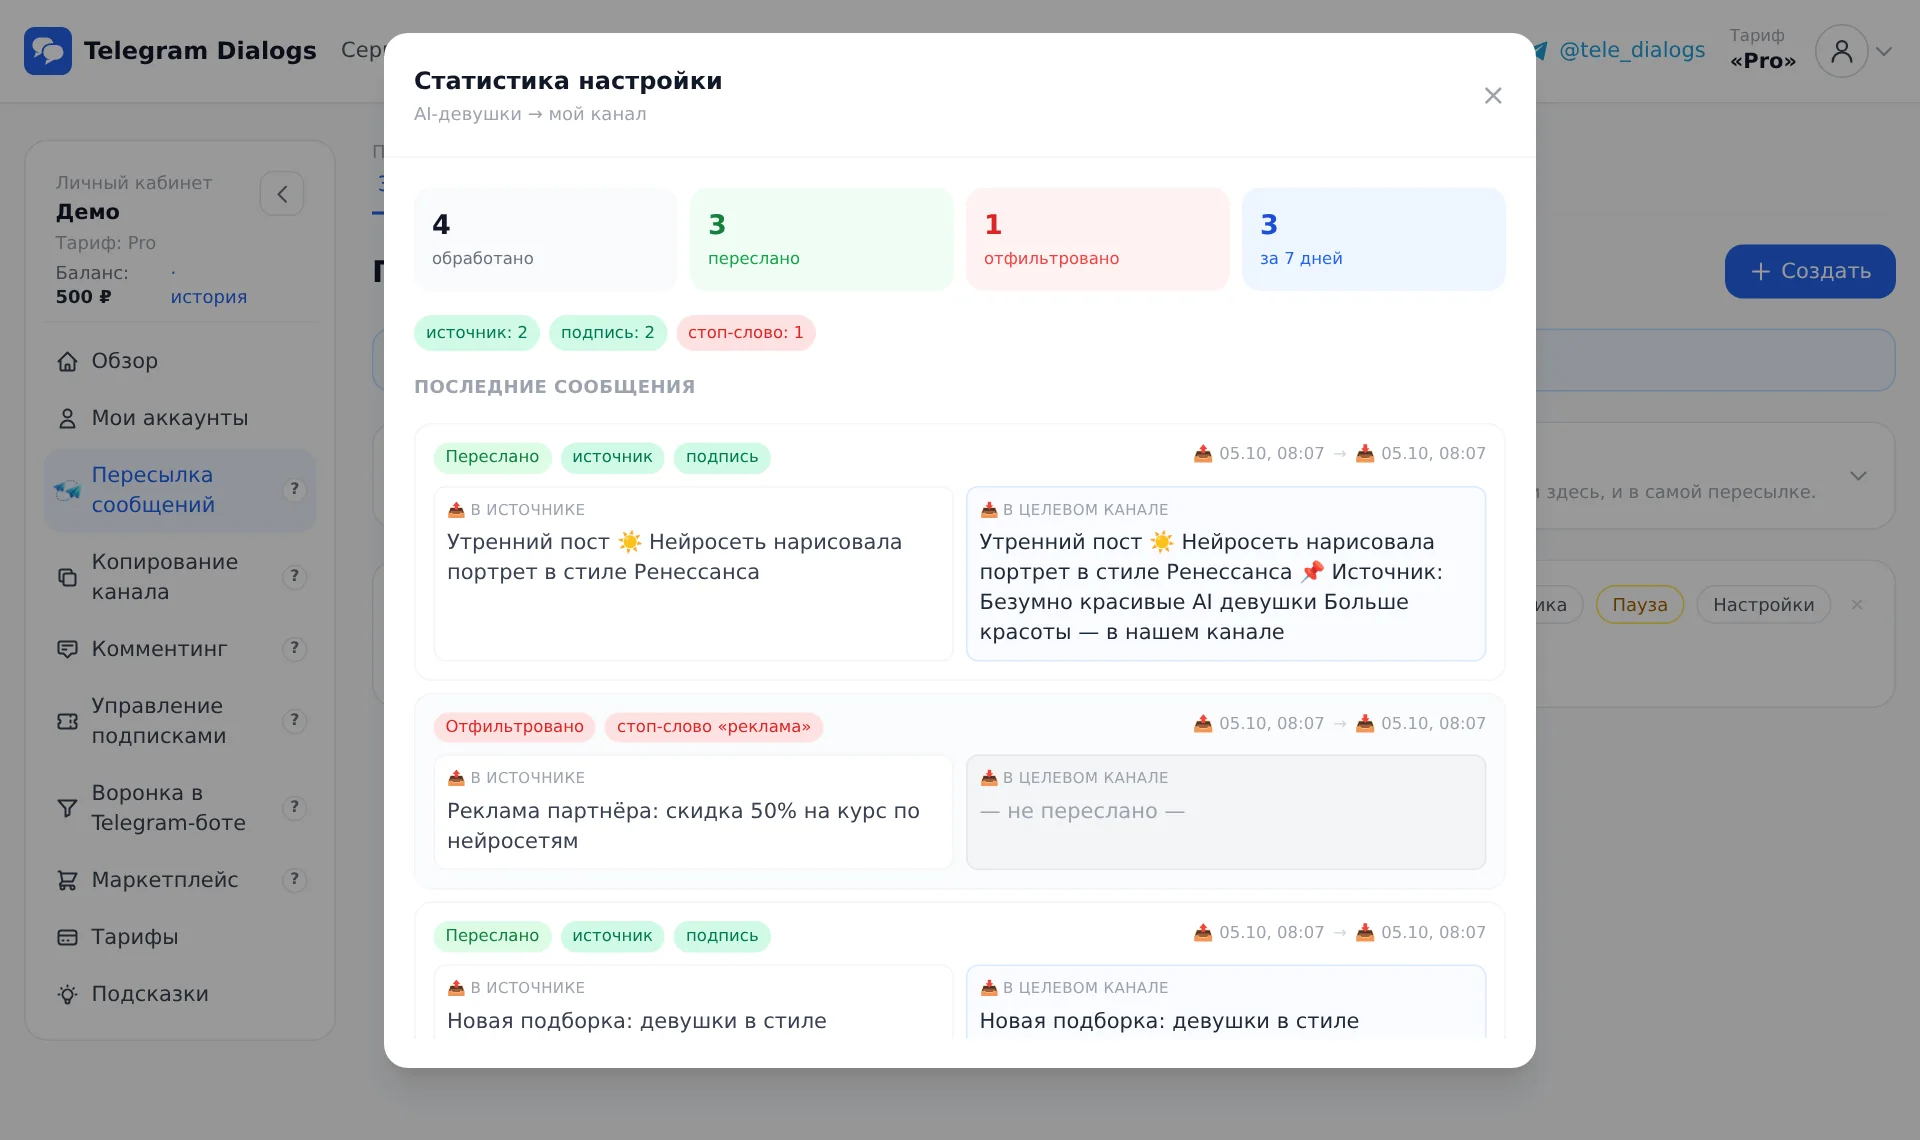Viewport: 1920px width, 1140px height.
Task: Click help icon beside Воронка в Telegram-боте
Action: (x=294, y=807)
